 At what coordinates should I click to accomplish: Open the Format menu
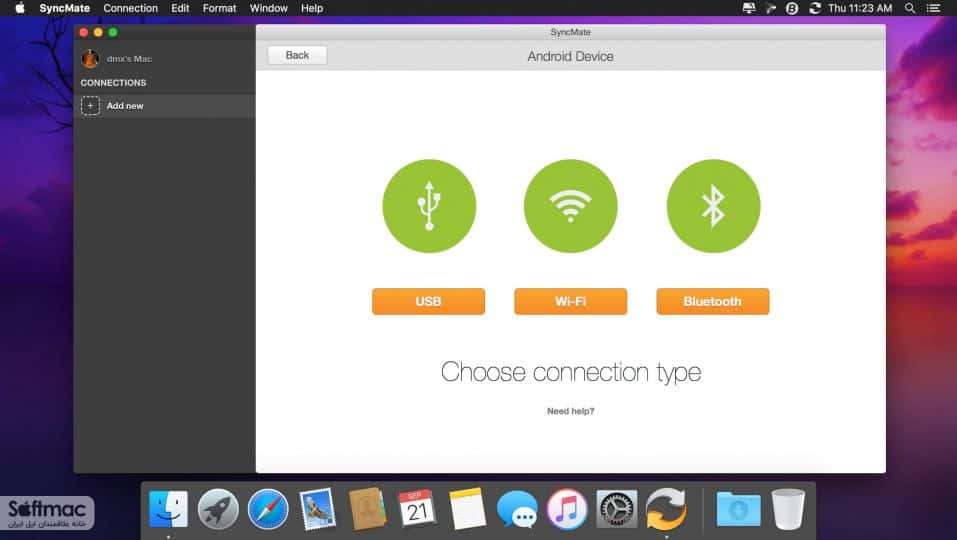point(219,8)
